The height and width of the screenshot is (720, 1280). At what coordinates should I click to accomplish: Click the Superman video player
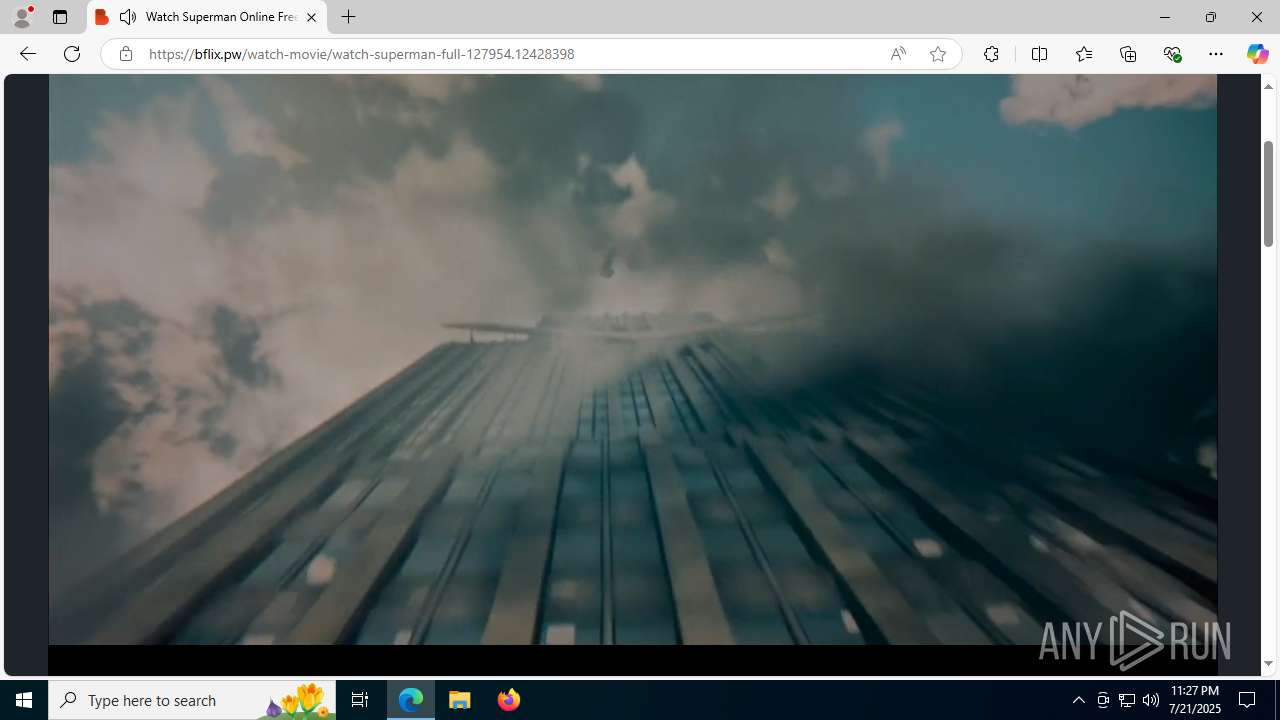633,360
